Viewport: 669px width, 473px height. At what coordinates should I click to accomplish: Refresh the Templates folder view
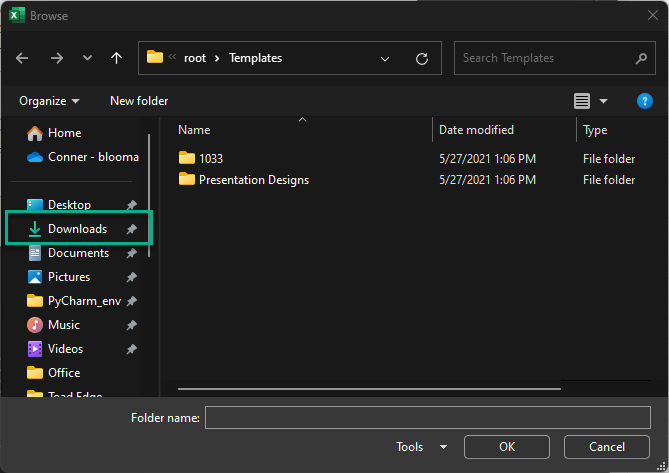tap(422, 58)
